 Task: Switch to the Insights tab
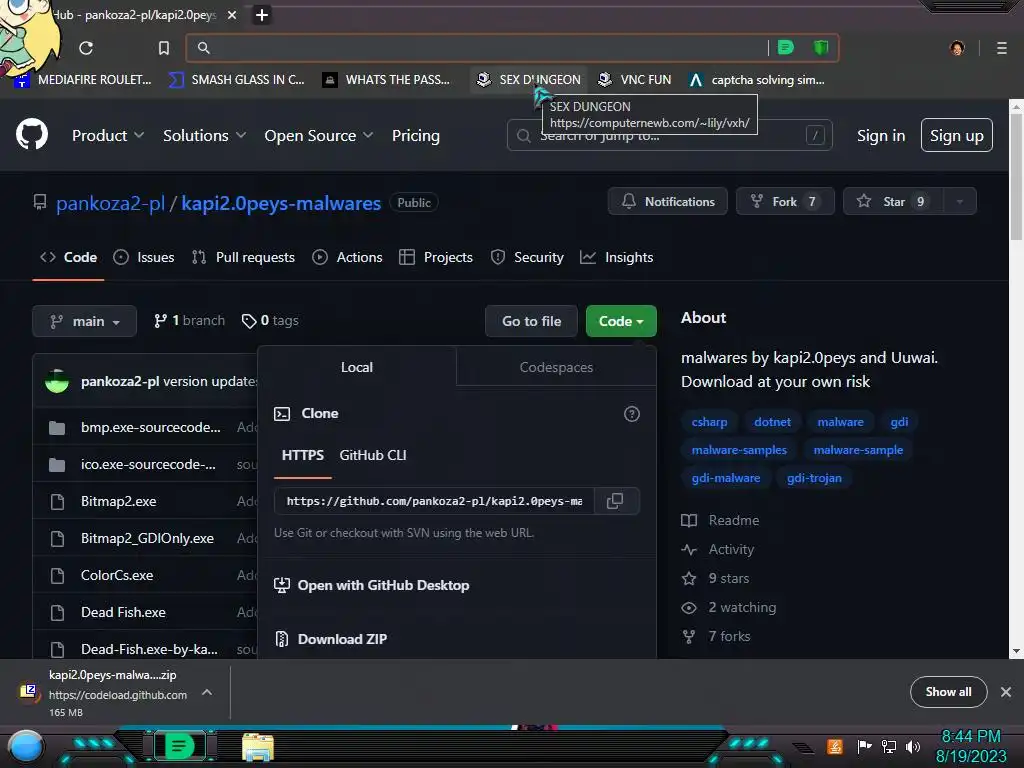click(x=616, y=257)
